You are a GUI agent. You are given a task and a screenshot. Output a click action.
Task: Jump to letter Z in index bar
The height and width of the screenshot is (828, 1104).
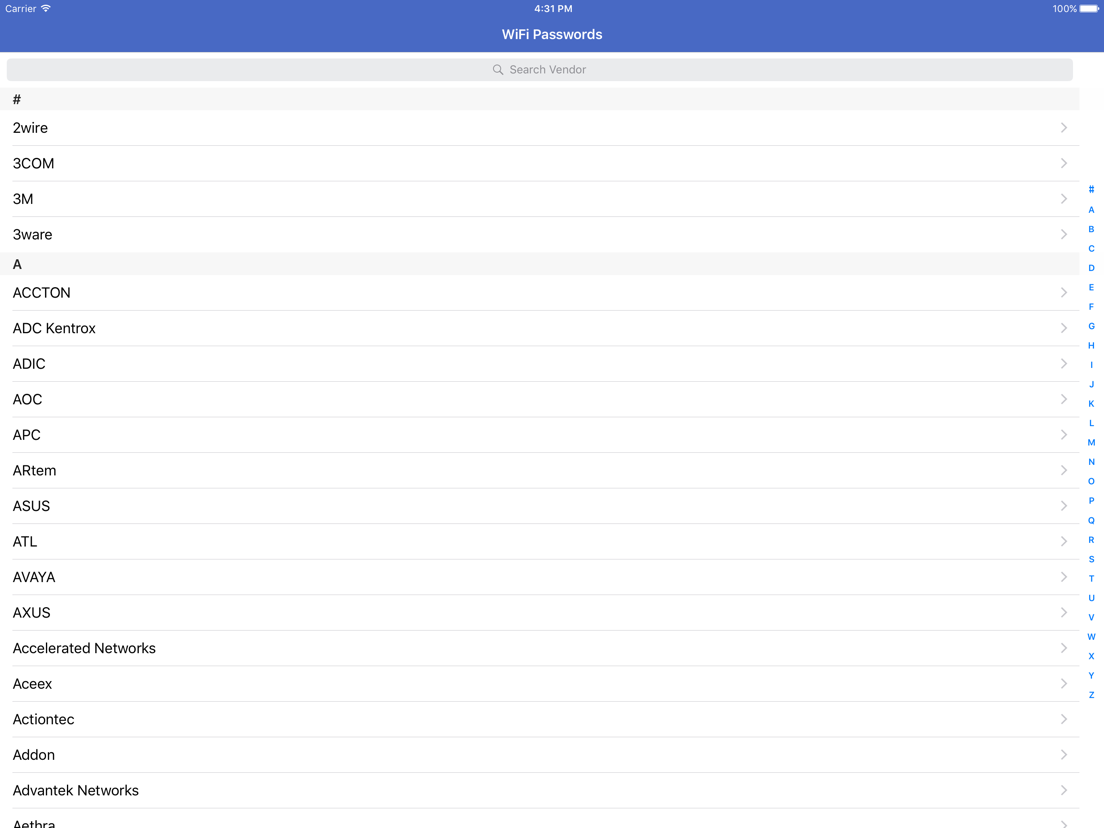click(1091, 695)
